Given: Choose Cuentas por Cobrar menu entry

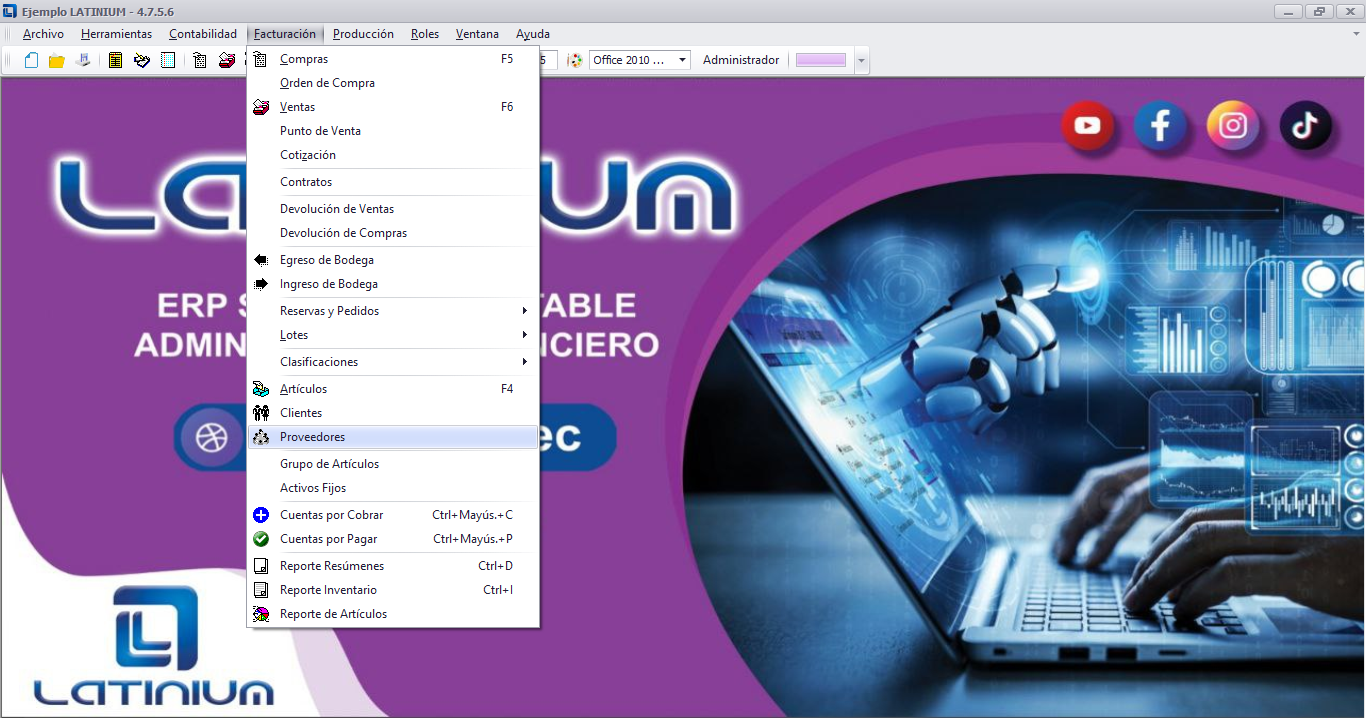Looking at the screenshot, I should pos(331,515).
